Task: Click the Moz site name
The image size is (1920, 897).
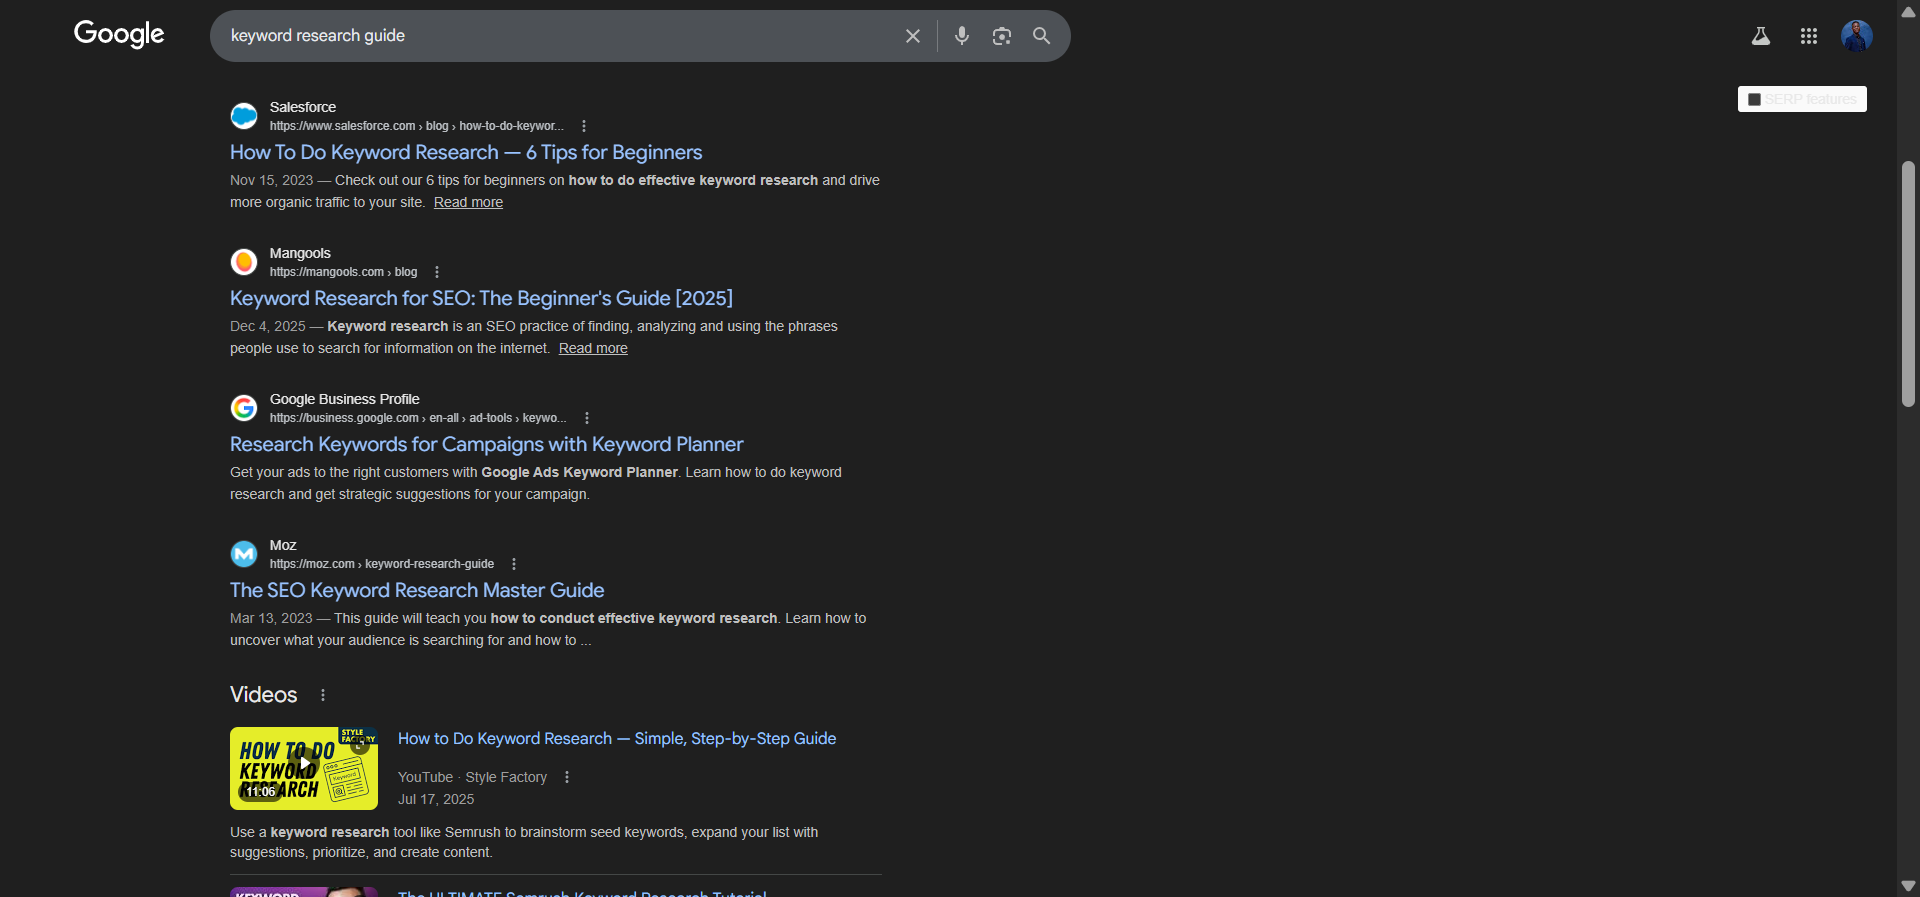Action: click(283, 545)
